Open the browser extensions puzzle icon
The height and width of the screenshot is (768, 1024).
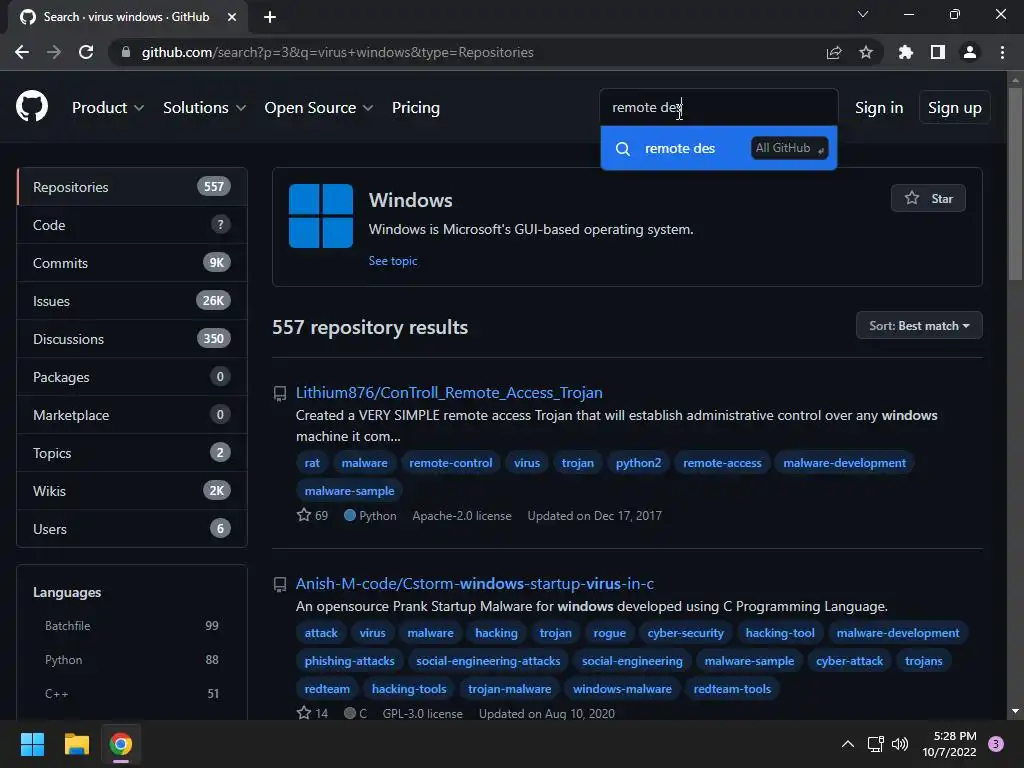[905, 52]
